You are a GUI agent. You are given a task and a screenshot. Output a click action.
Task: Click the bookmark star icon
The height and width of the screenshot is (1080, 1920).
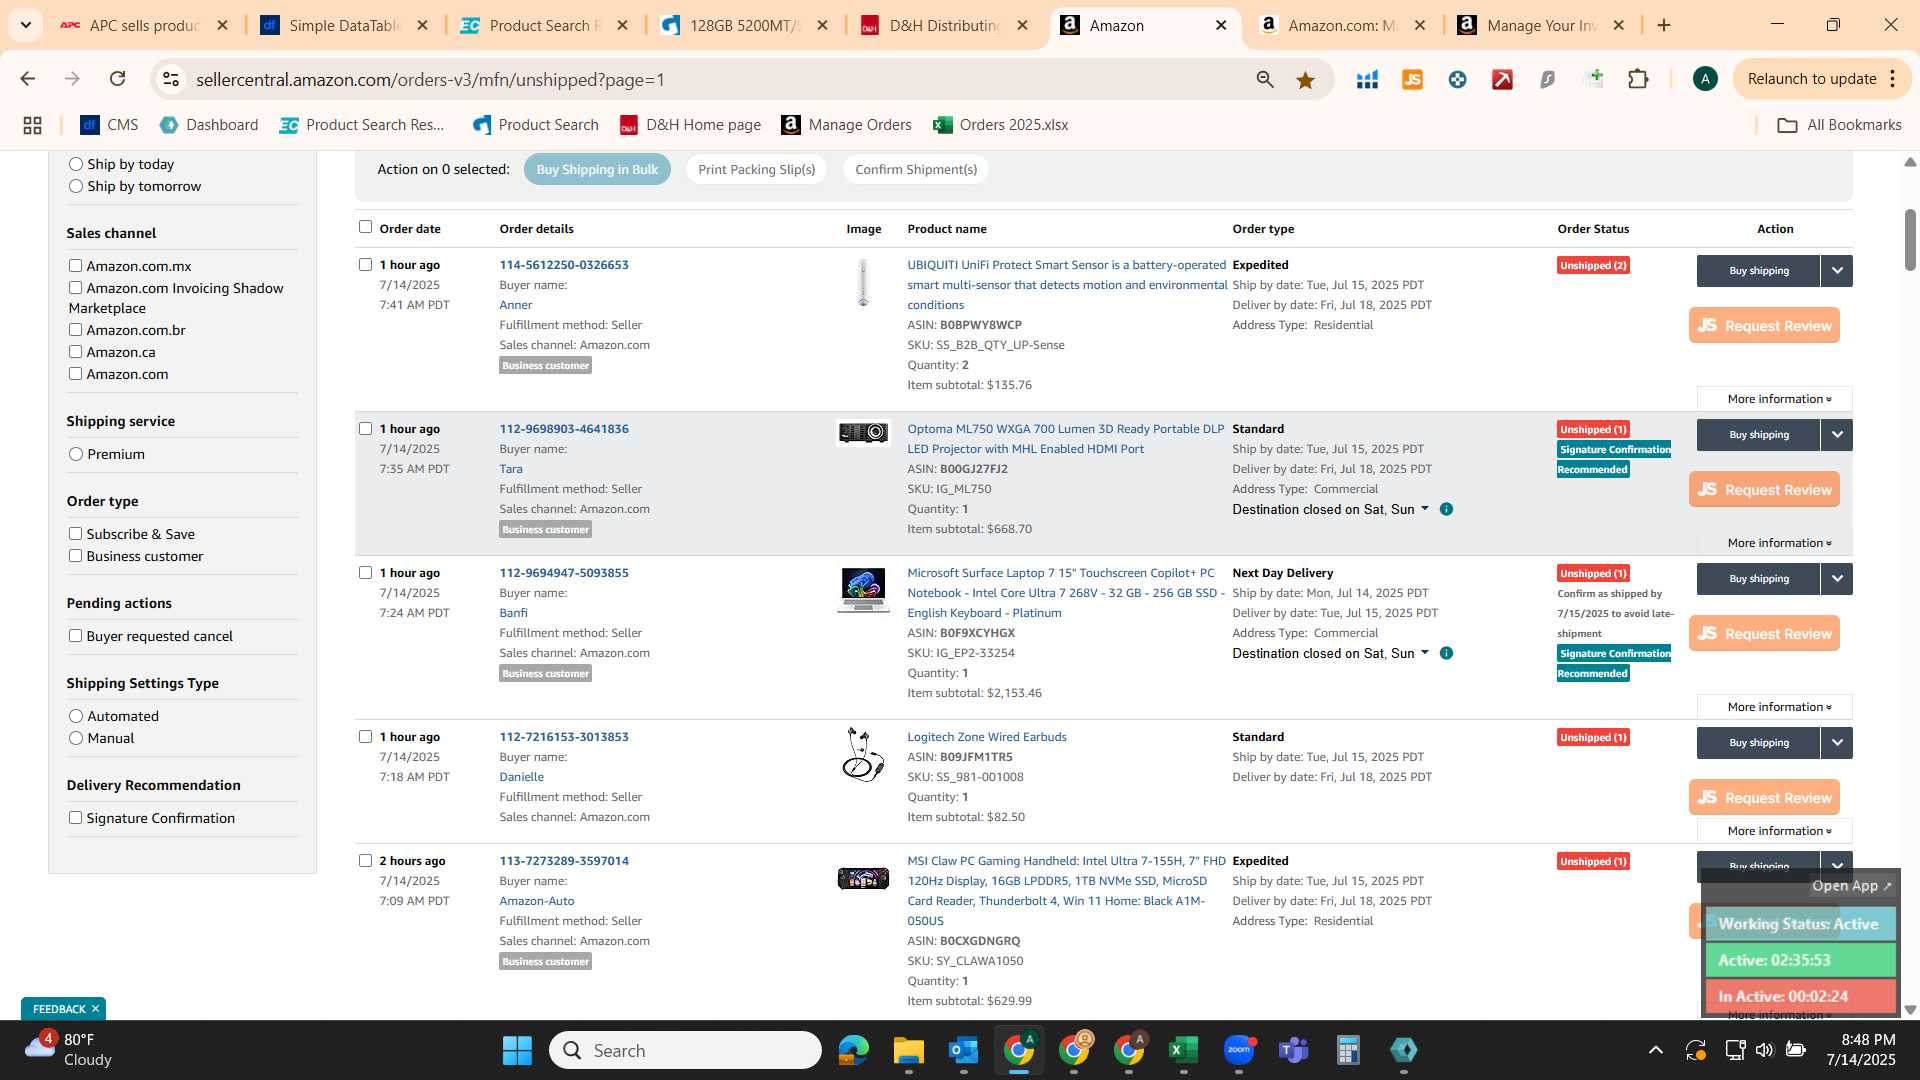[1305, 80]
